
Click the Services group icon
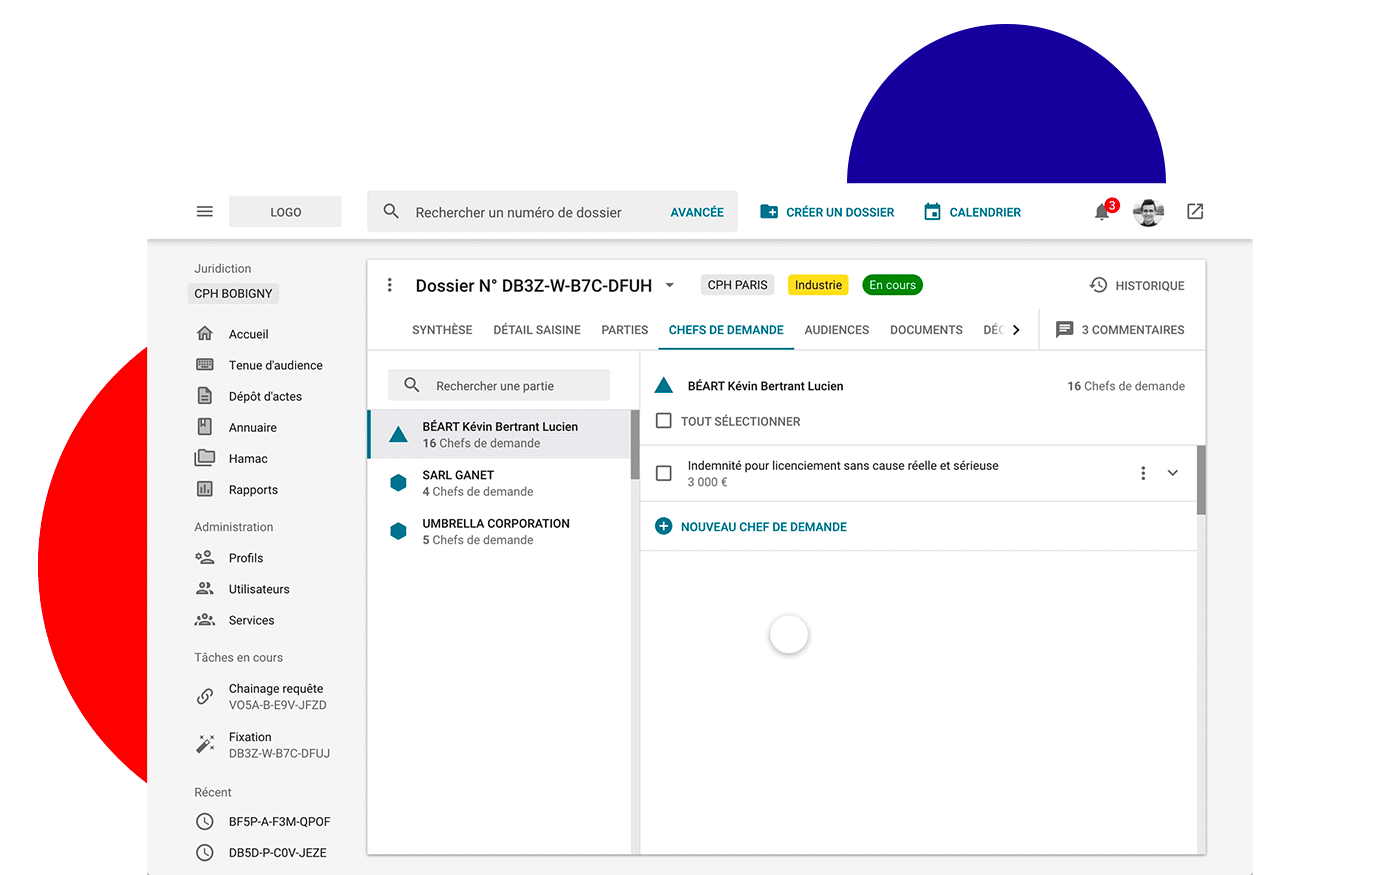tap(205, 620)
